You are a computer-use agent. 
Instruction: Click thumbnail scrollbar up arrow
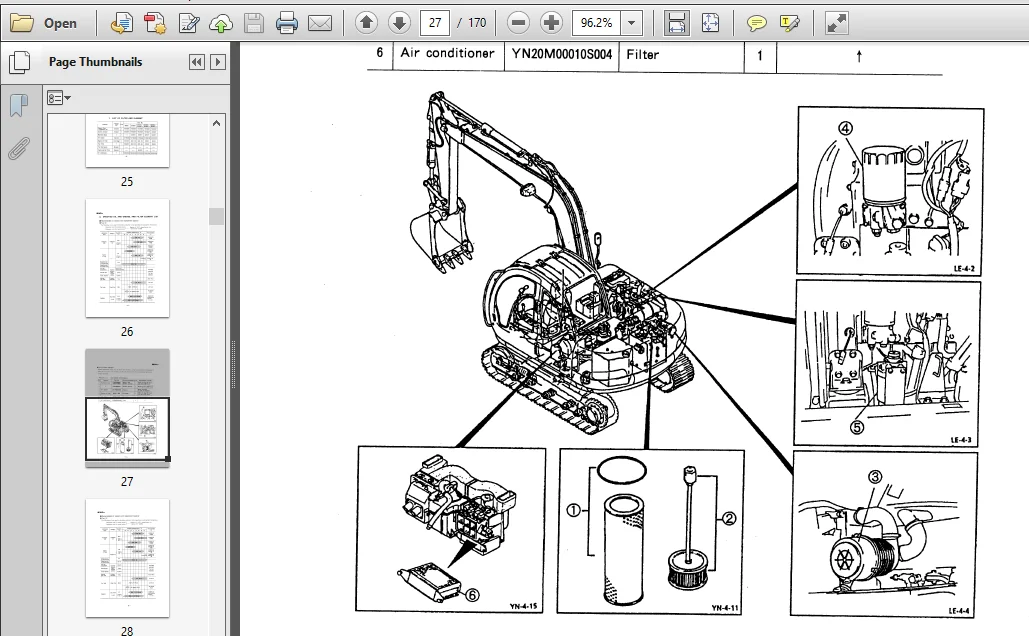[x=217, y=123]
